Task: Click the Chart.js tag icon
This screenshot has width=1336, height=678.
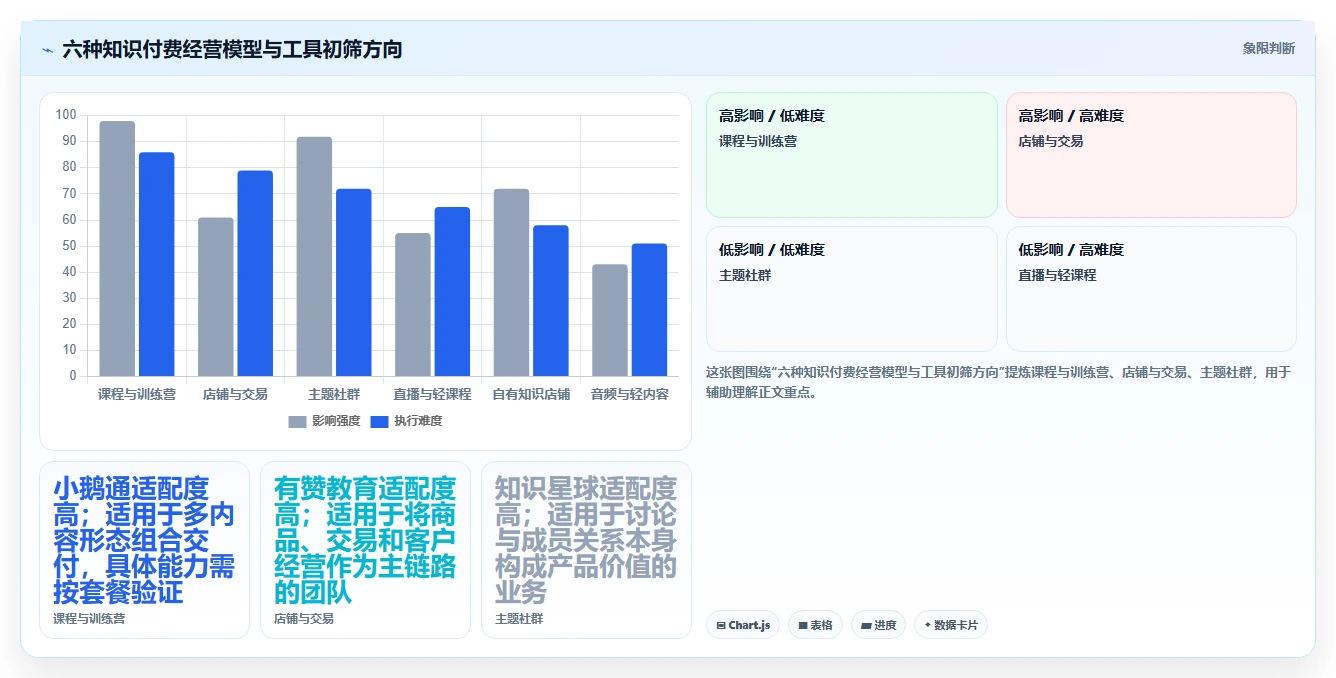Action: (720, 625)
